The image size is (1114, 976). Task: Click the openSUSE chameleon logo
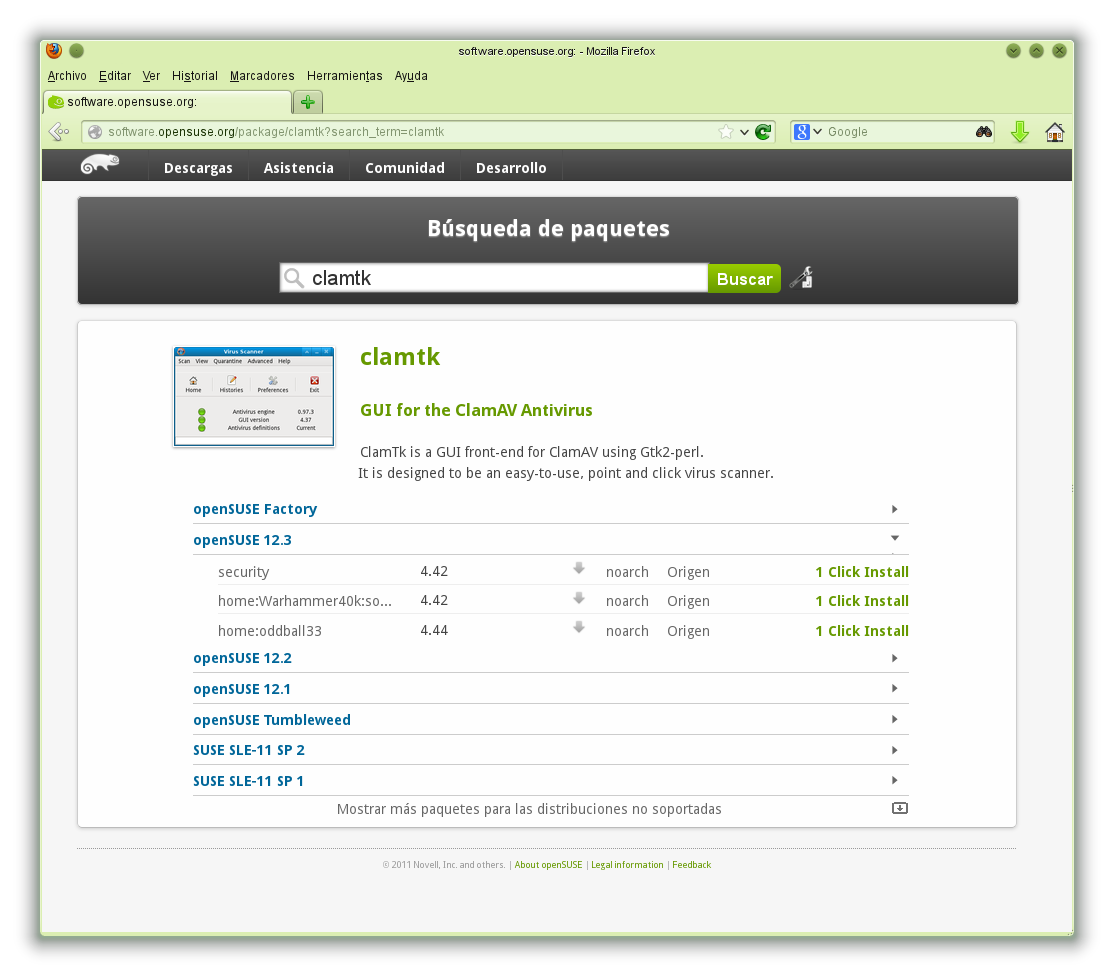tap(99, 164)
